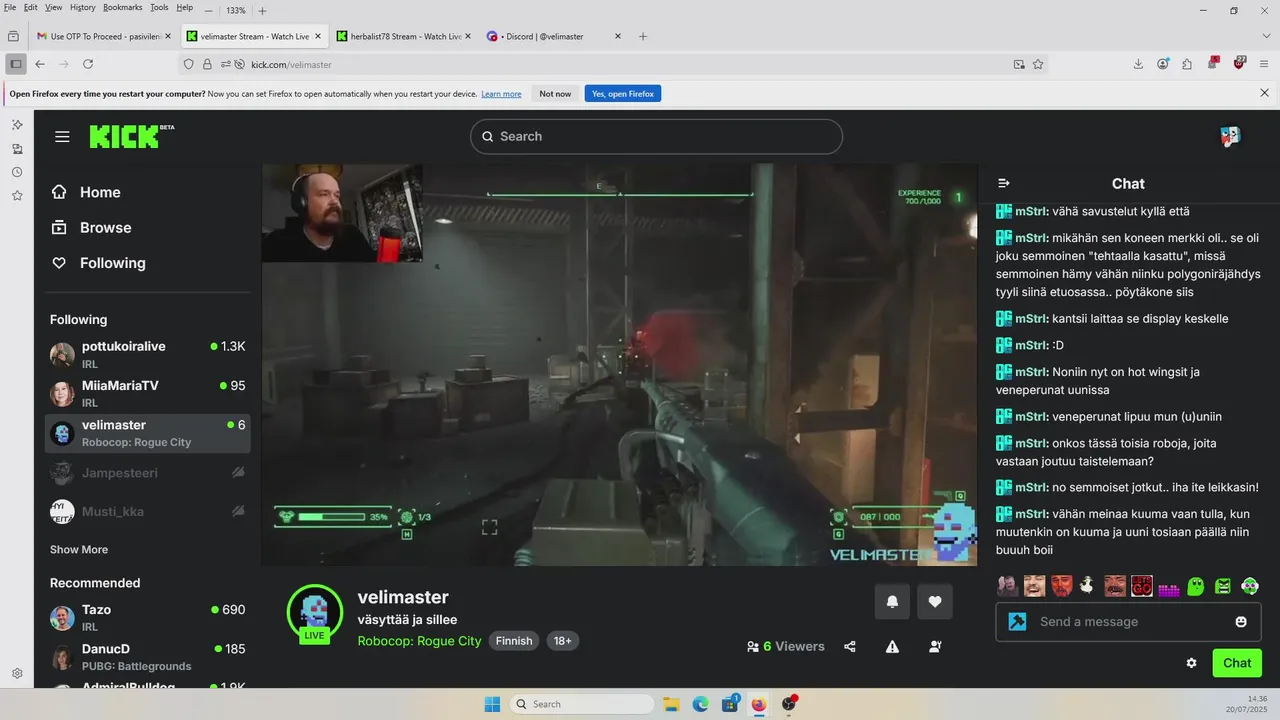Open File Explorer from taskbar
The image size is (1280, 720).
pyautogui.click(x=671, y=704)
